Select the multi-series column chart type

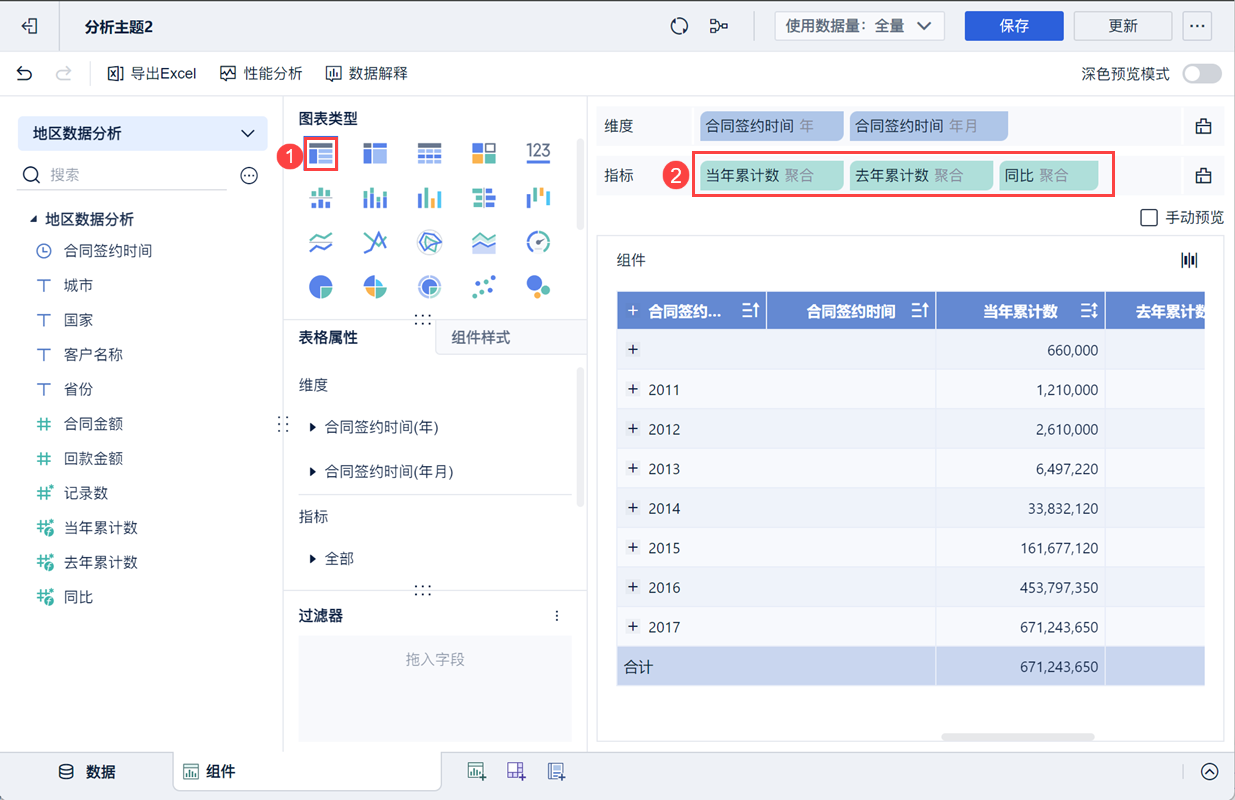pyautogui.click(x=429, y=198)
